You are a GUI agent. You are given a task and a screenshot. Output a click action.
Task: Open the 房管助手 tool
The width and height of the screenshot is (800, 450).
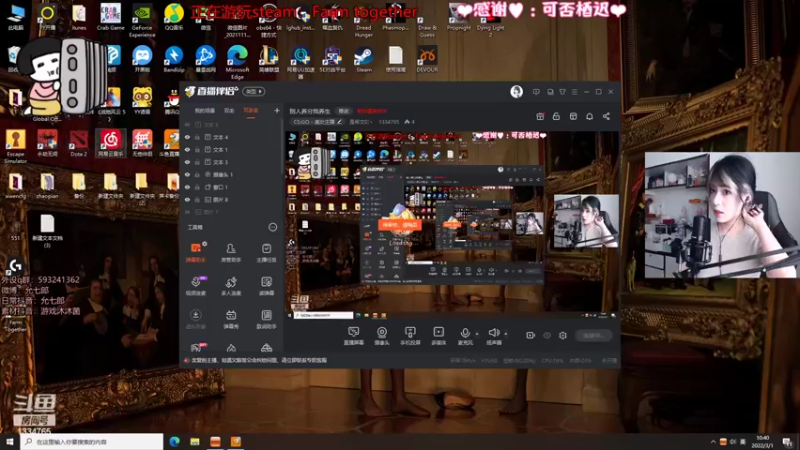click(231, 252)
